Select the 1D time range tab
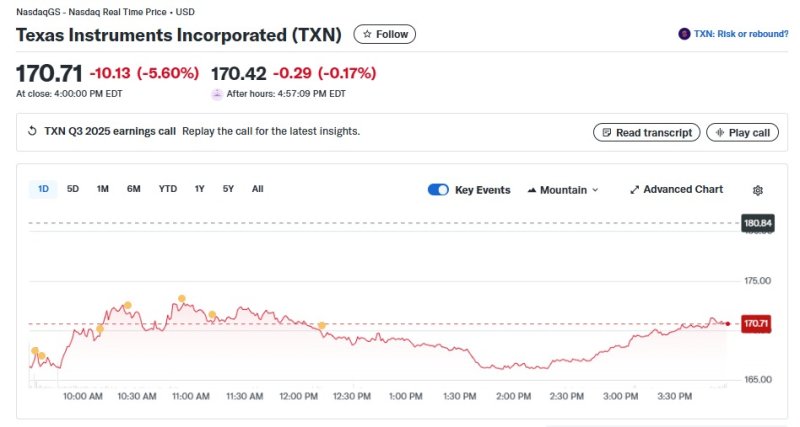The image size is (800, 427). click(43, 189)
